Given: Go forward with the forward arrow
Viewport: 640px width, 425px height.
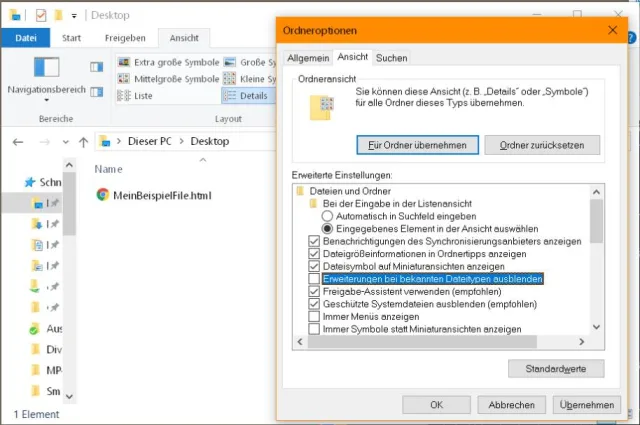Looking at the screenshot, I should (x=44, y=142).
